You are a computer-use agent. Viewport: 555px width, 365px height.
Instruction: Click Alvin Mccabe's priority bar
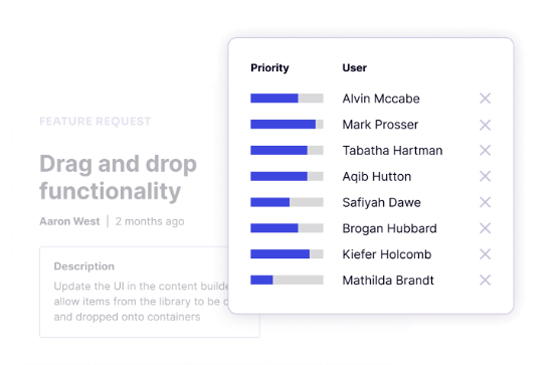(287, 98)
